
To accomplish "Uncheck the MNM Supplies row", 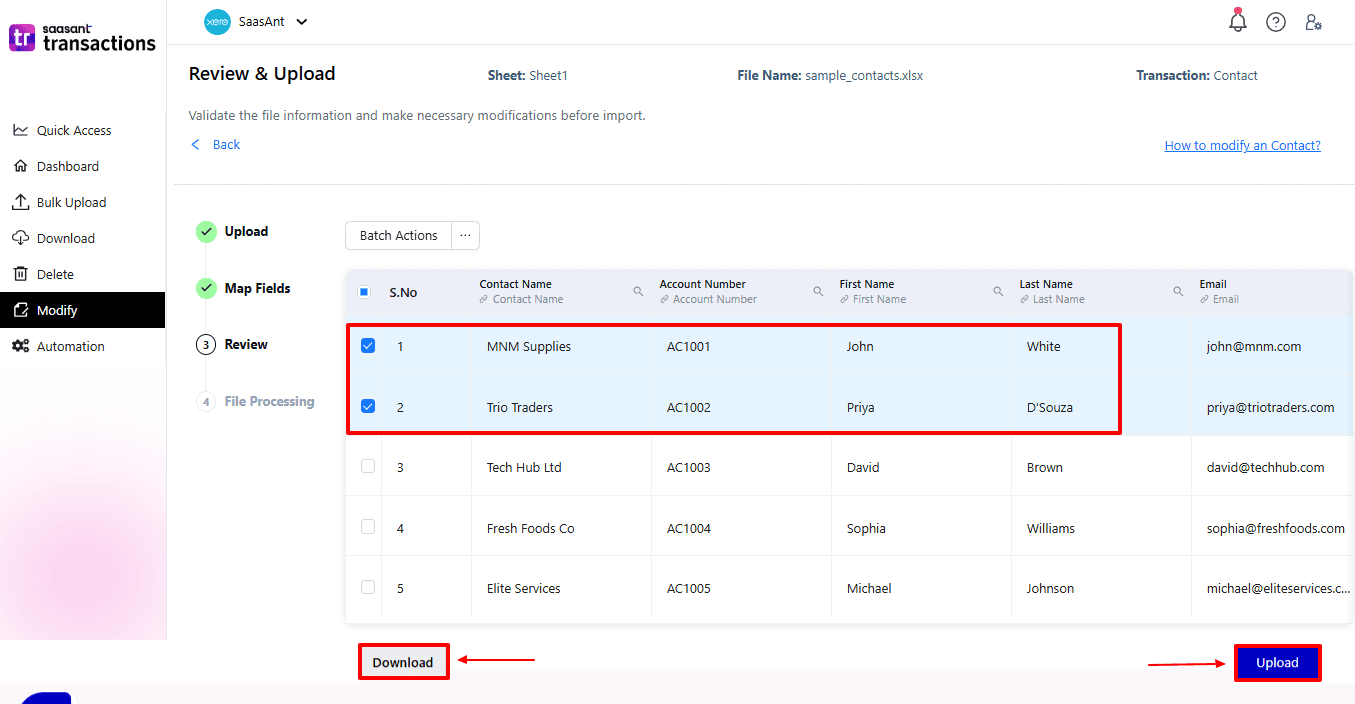I will click(368, 345).
